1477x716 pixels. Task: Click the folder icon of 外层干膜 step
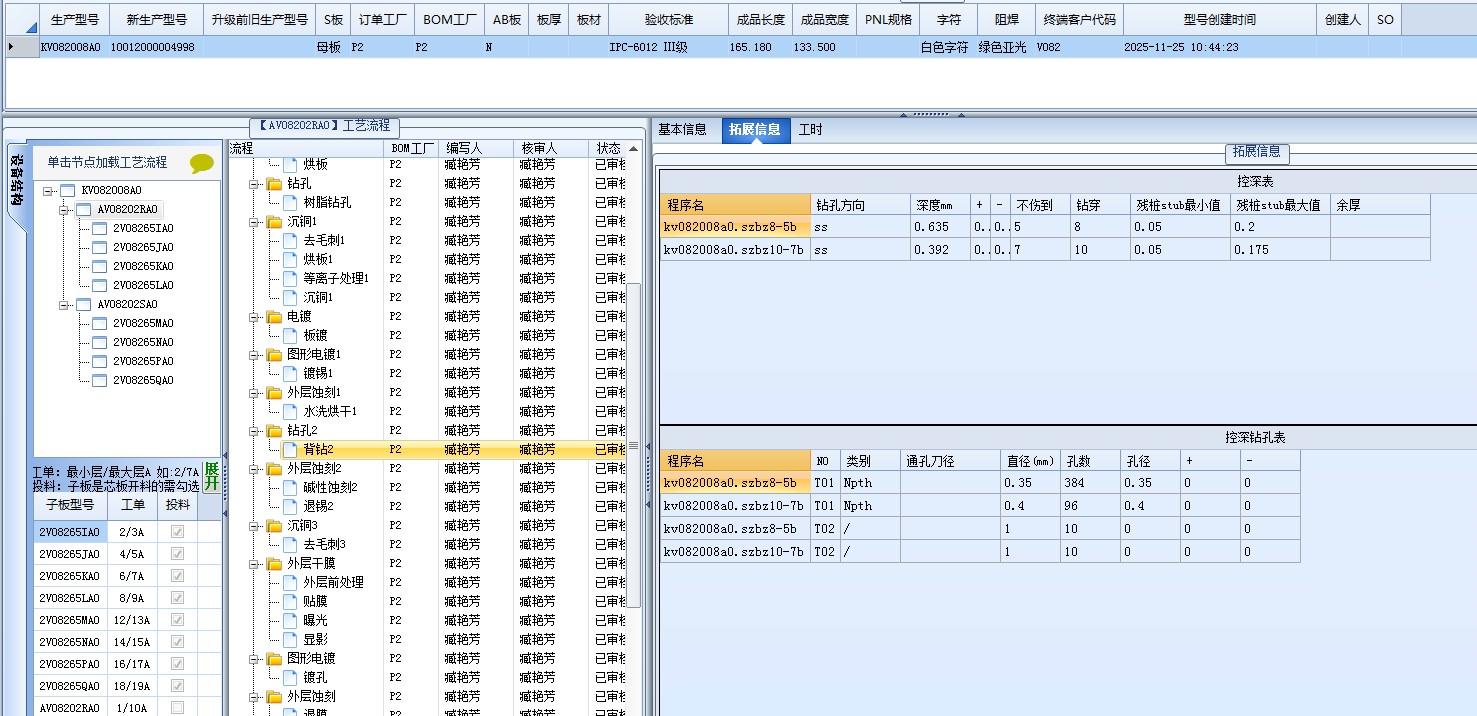(274, 564)
